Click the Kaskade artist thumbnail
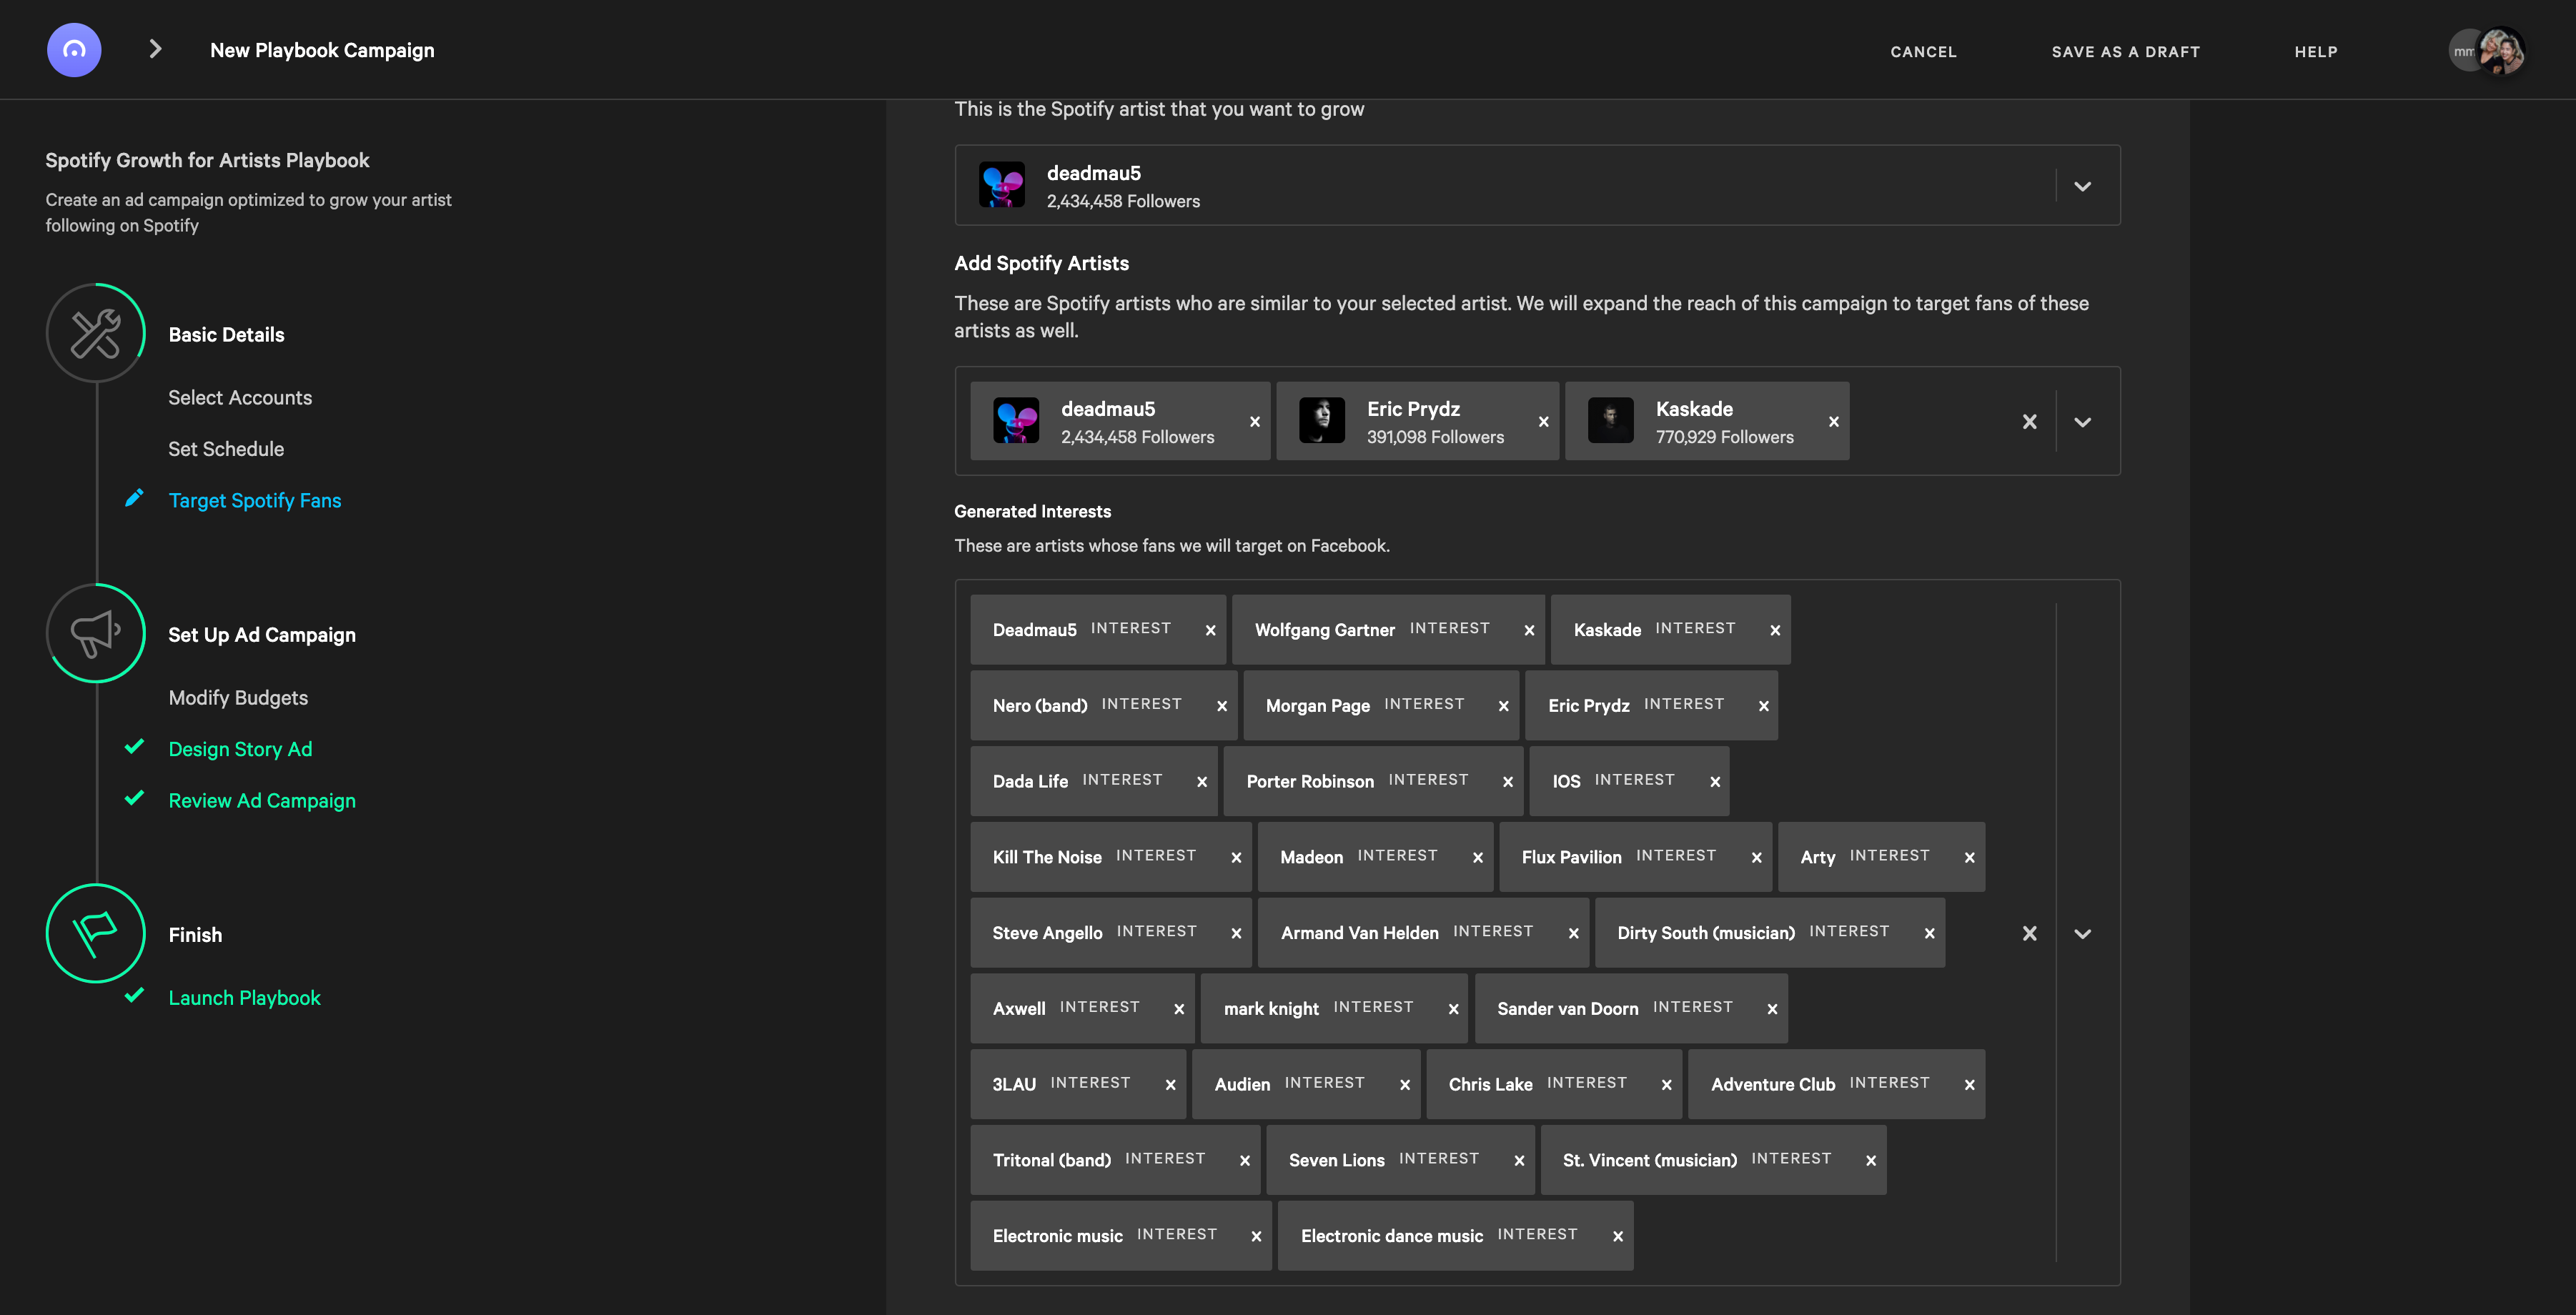Screen dimensions: 2576x1315 pyautogui.click(x=1611, y=420)
